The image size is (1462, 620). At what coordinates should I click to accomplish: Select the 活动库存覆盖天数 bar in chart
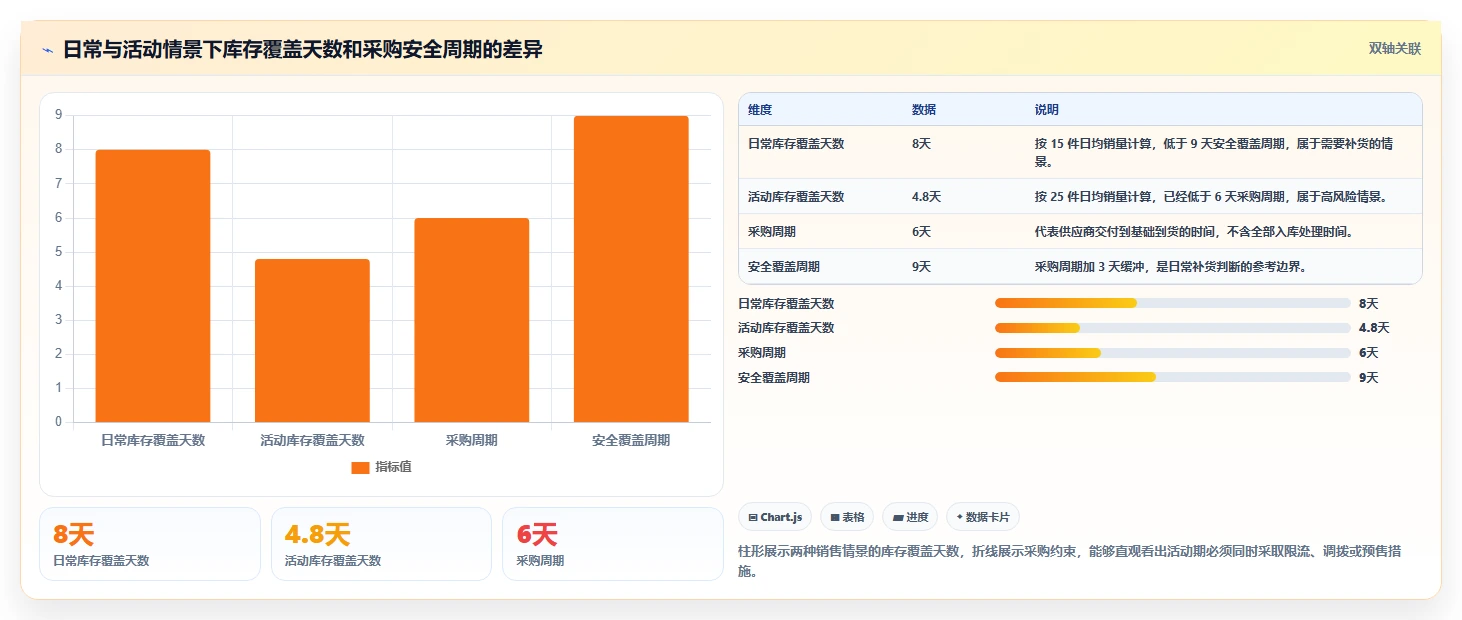coord(312,340)
